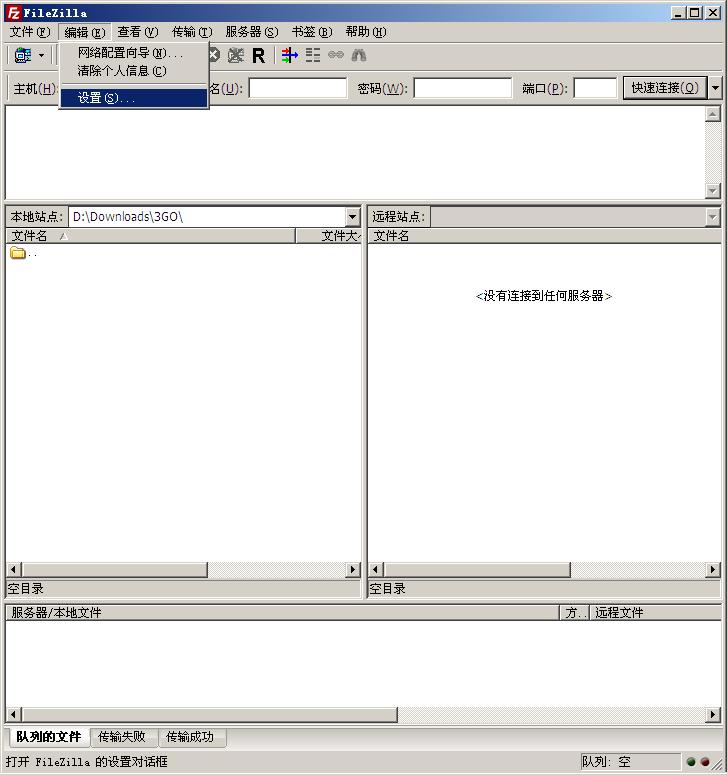Click the 远程文件 queue column header
The width and height of the screenshot is (727, 775).
tap(655, 613)
